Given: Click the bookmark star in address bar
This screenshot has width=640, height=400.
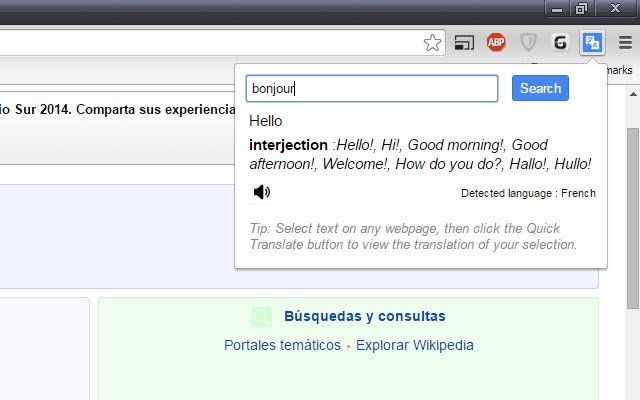Looking at the screenshot, I should click(x=432, y=42).
